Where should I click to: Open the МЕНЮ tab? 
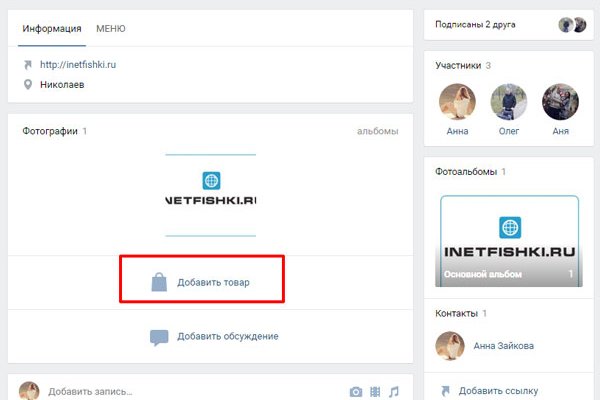point(111,29)
